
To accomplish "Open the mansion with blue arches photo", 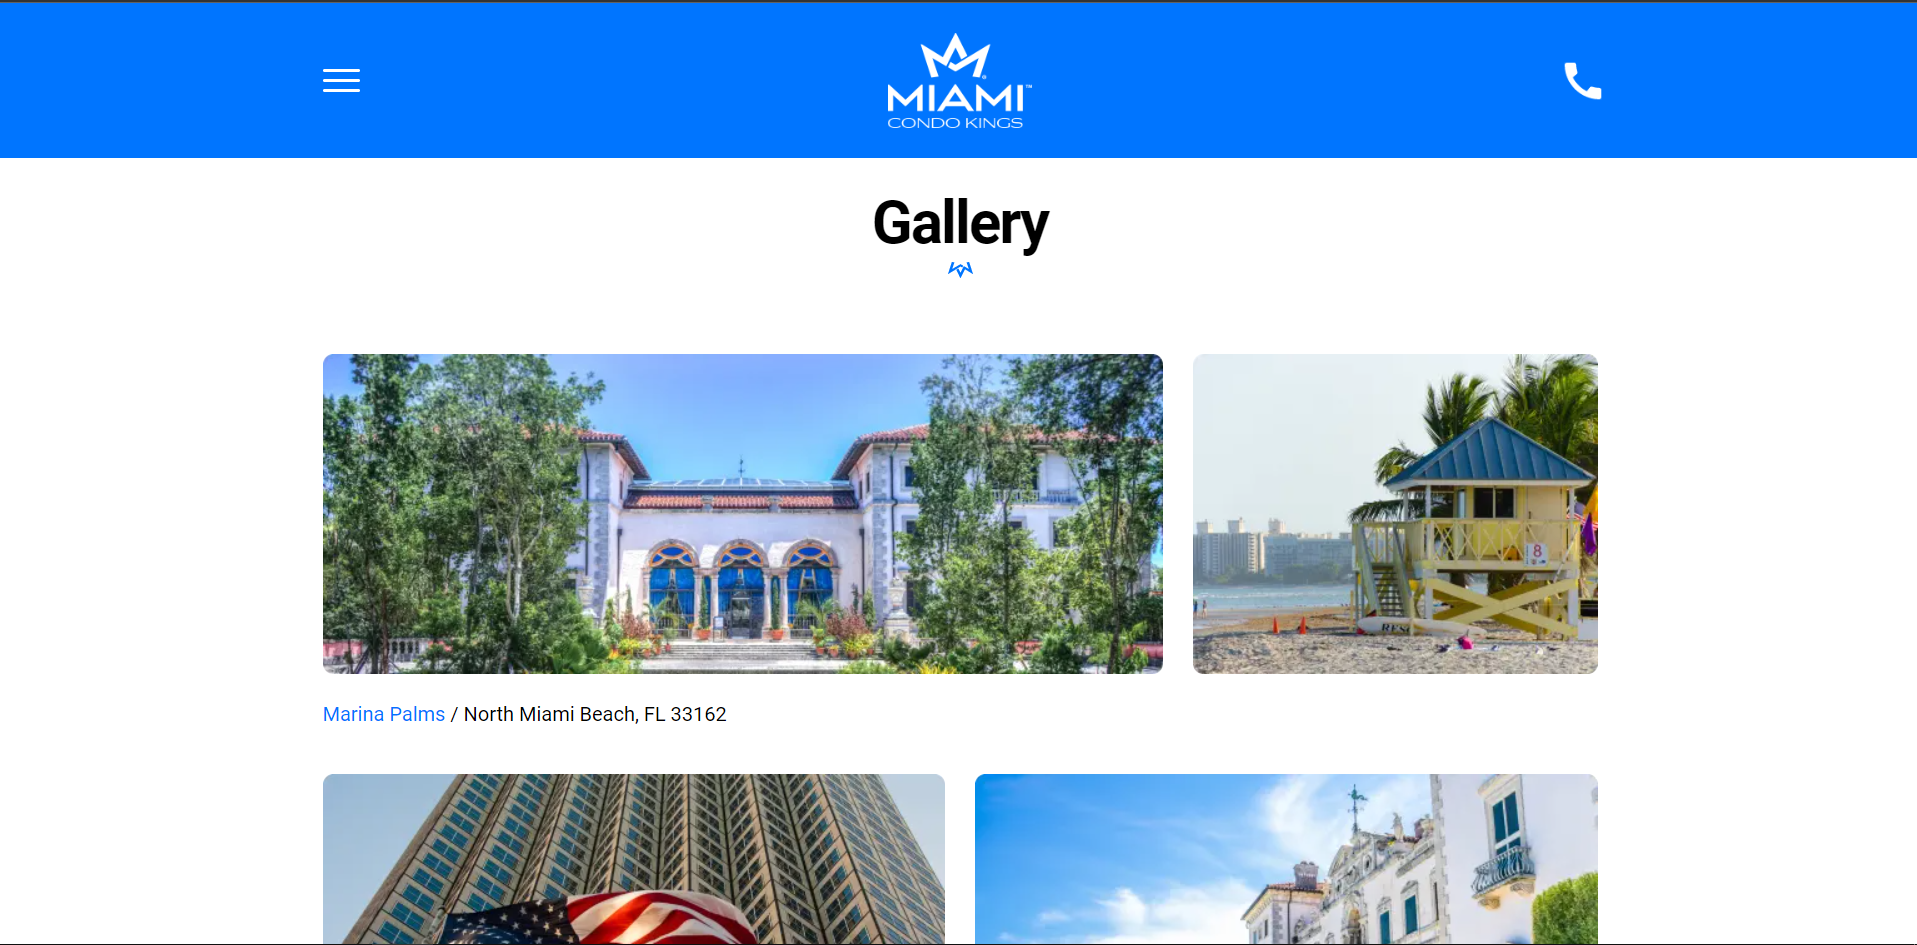I will click(743, 514).
